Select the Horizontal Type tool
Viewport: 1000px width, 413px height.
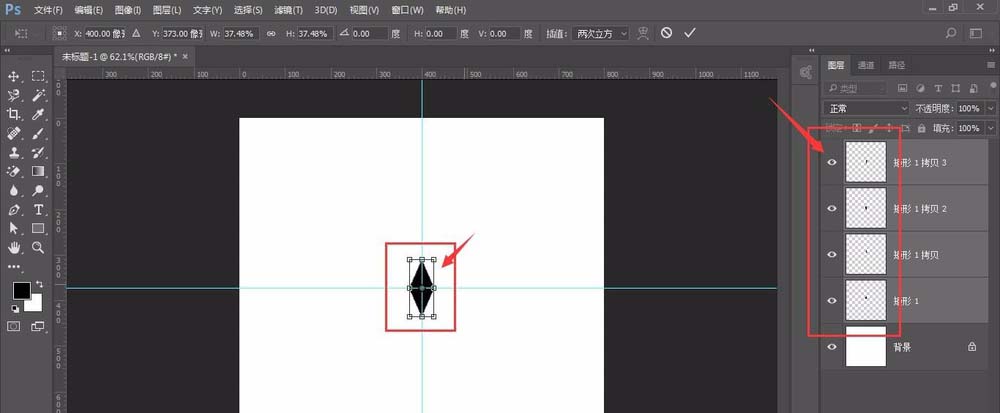pos(38,209)
